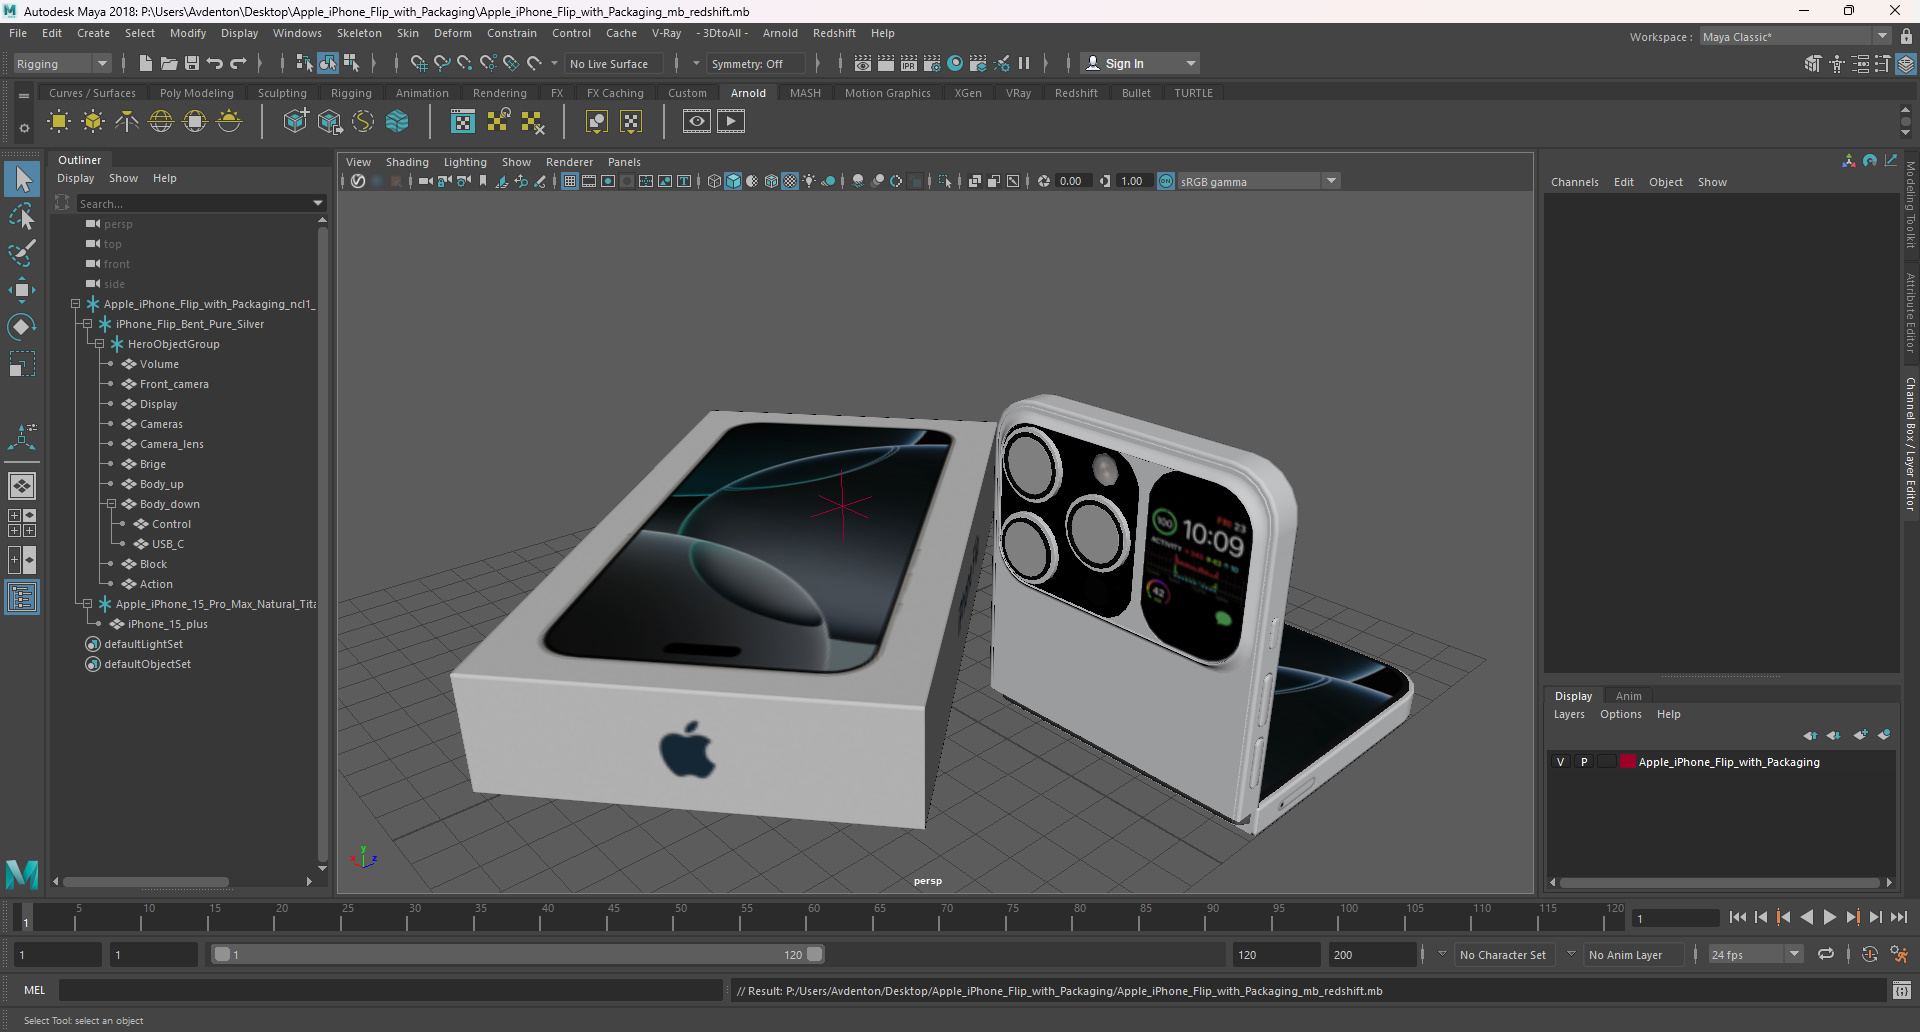Undo the last action
The image size is (1920, 1032).
pyautogui.click(x=215, y=63)
